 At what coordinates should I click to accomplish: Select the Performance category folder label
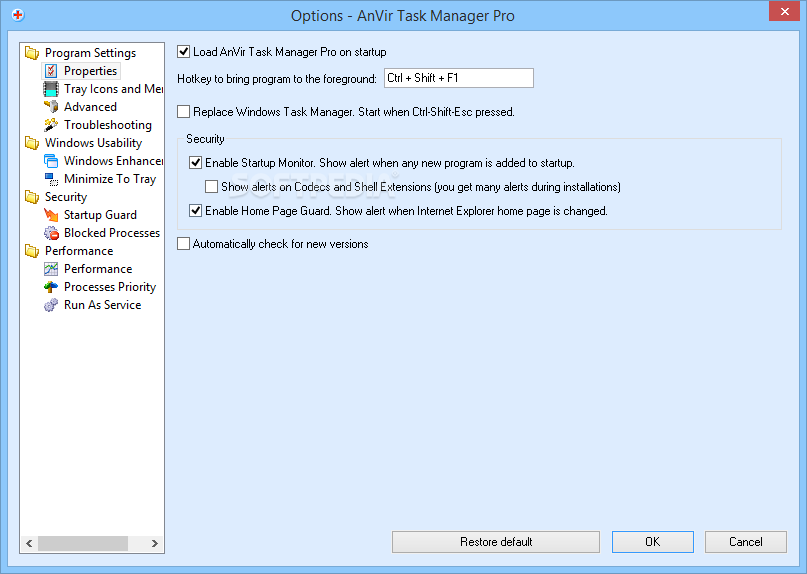click(x=79, y=251)
